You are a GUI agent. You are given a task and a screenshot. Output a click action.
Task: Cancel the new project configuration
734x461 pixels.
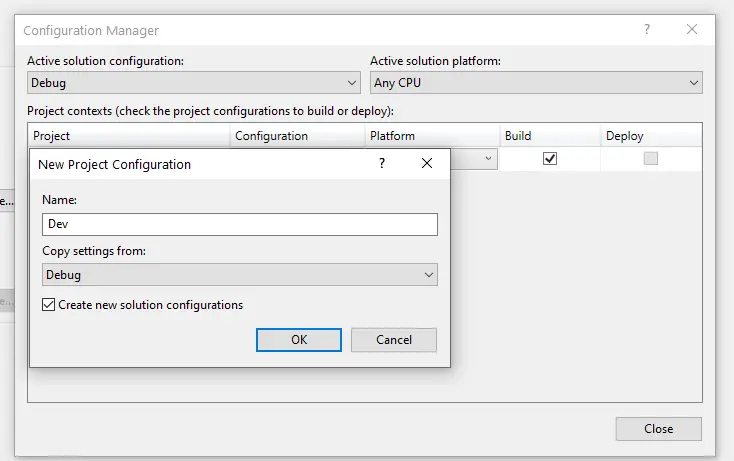point(394,340)
